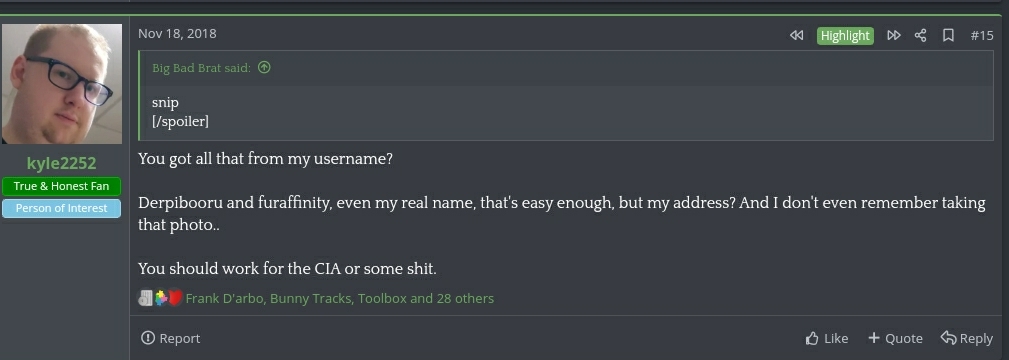Open post number #15 permalink

point(982,35)
